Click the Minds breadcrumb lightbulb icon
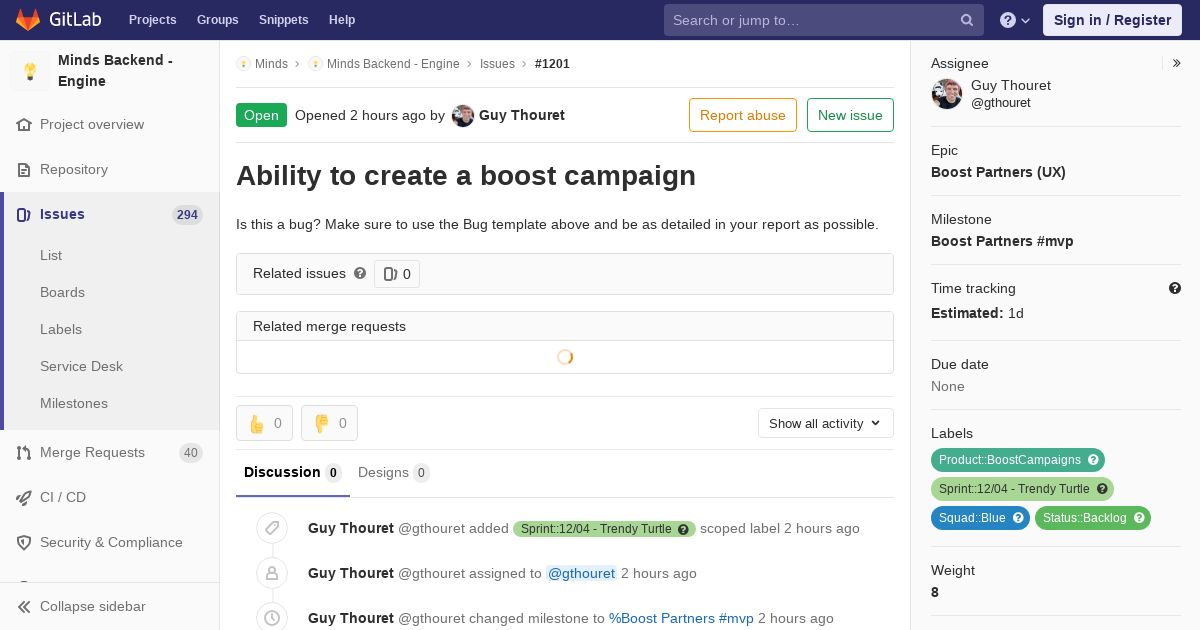1200x630 pixels. click(243, 64)
